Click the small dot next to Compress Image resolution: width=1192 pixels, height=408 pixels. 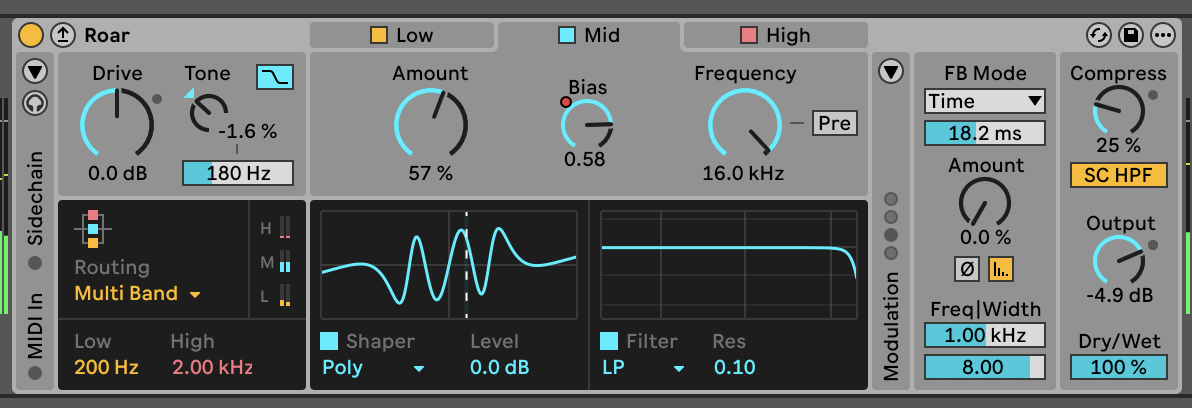(x=1152, y=96)
